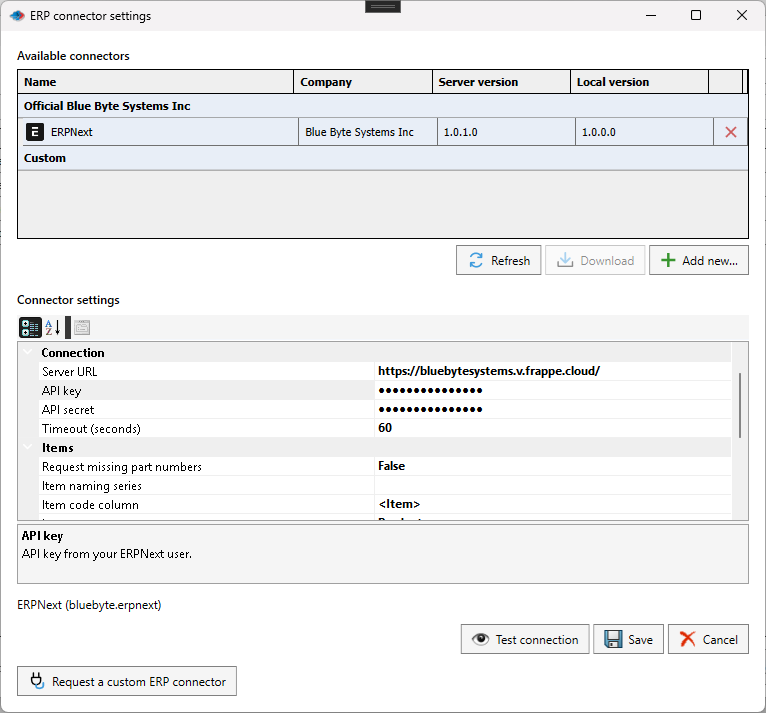
Task: Click the API key value field
Action: point(553,391)
